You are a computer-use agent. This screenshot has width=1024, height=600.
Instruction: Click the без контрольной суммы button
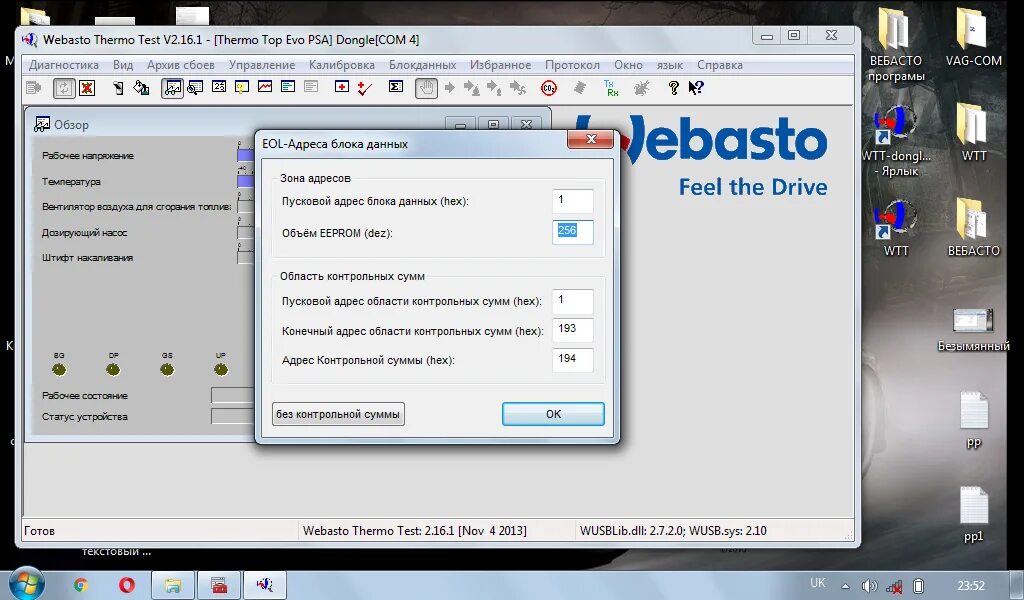point(338,414)
